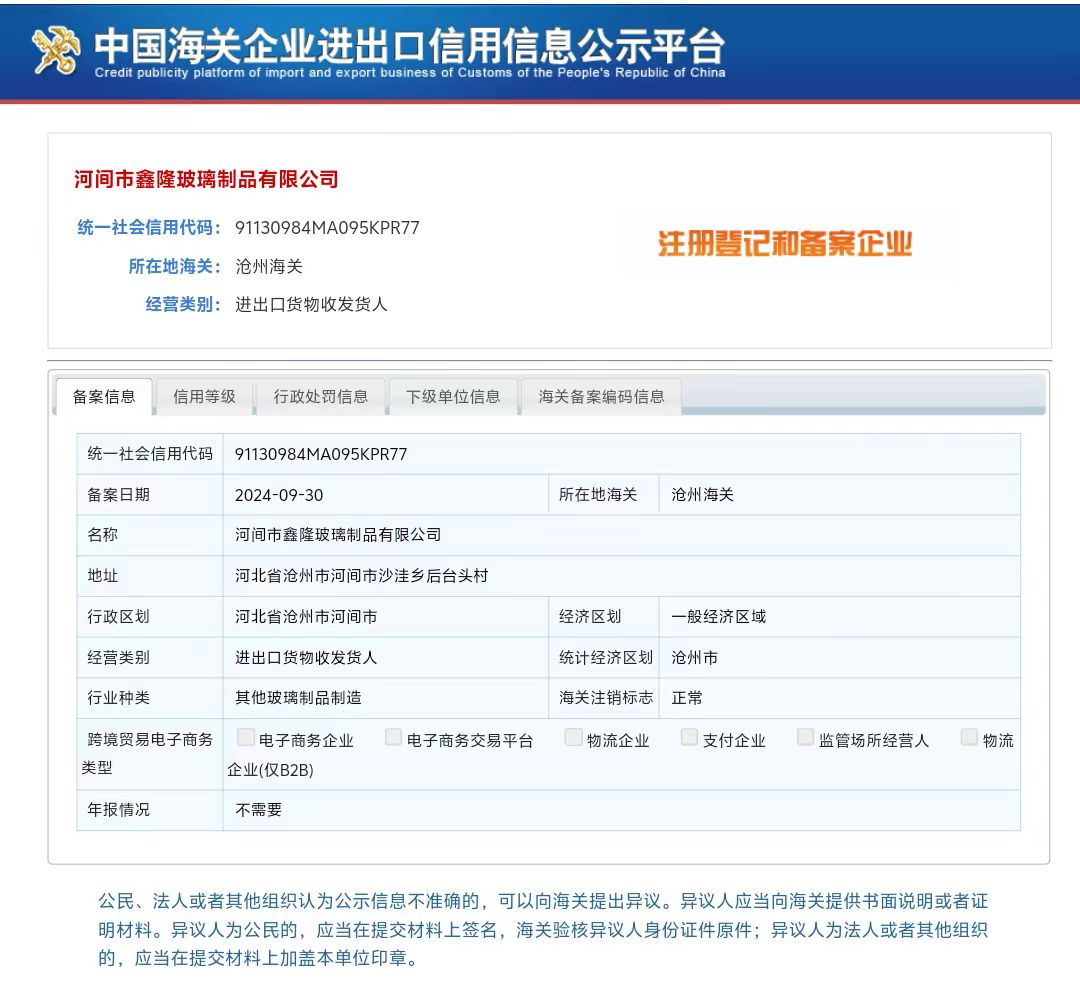Click the blue objection notice paragraph at bottom

point(543,930)
